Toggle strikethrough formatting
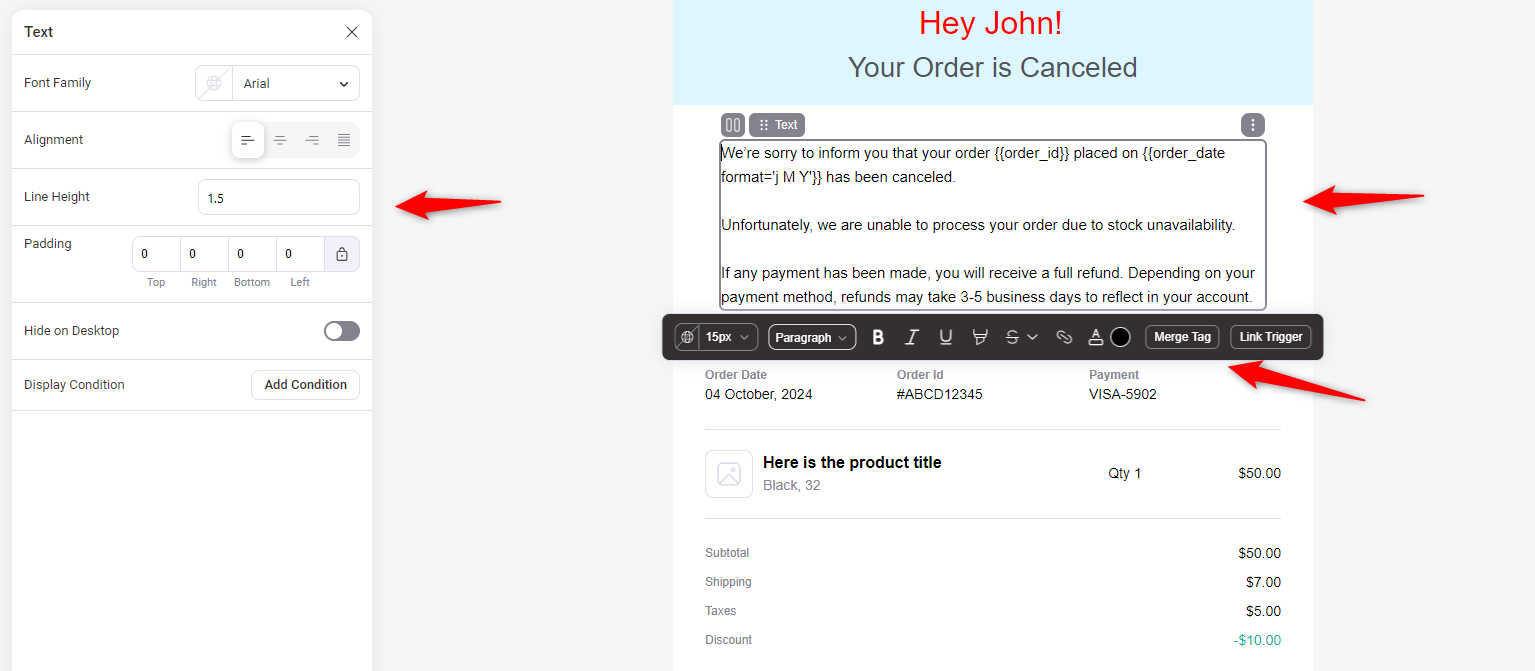 pos(1012,337)
